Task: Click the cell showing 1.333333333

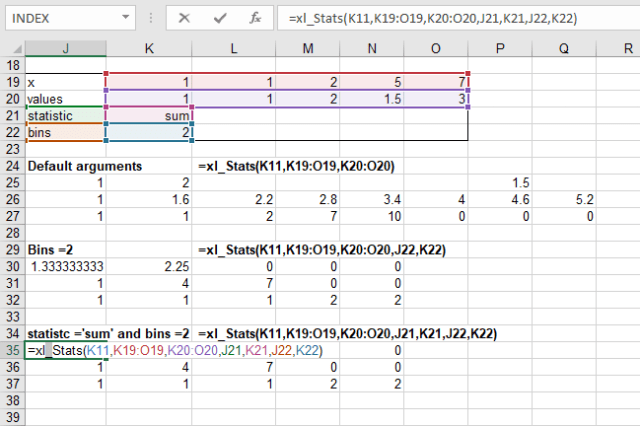Action: pyautogui.click(x=65, y=266)
